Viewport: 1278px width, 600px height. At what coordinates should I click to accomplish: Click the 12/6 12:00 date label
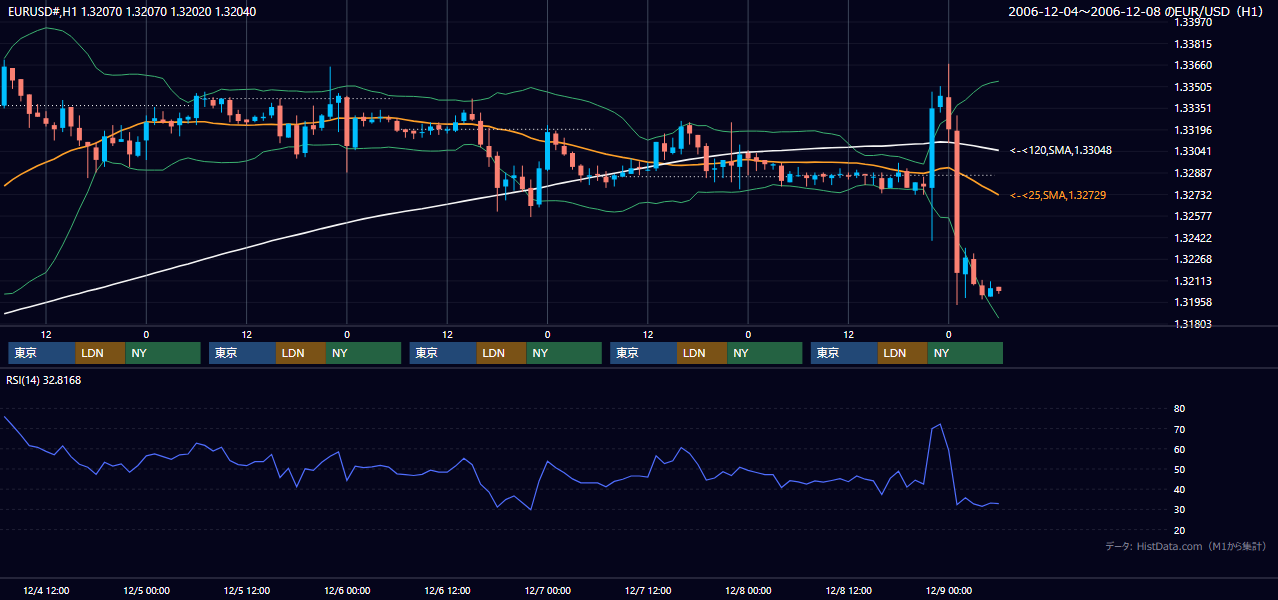pos(447,591)
